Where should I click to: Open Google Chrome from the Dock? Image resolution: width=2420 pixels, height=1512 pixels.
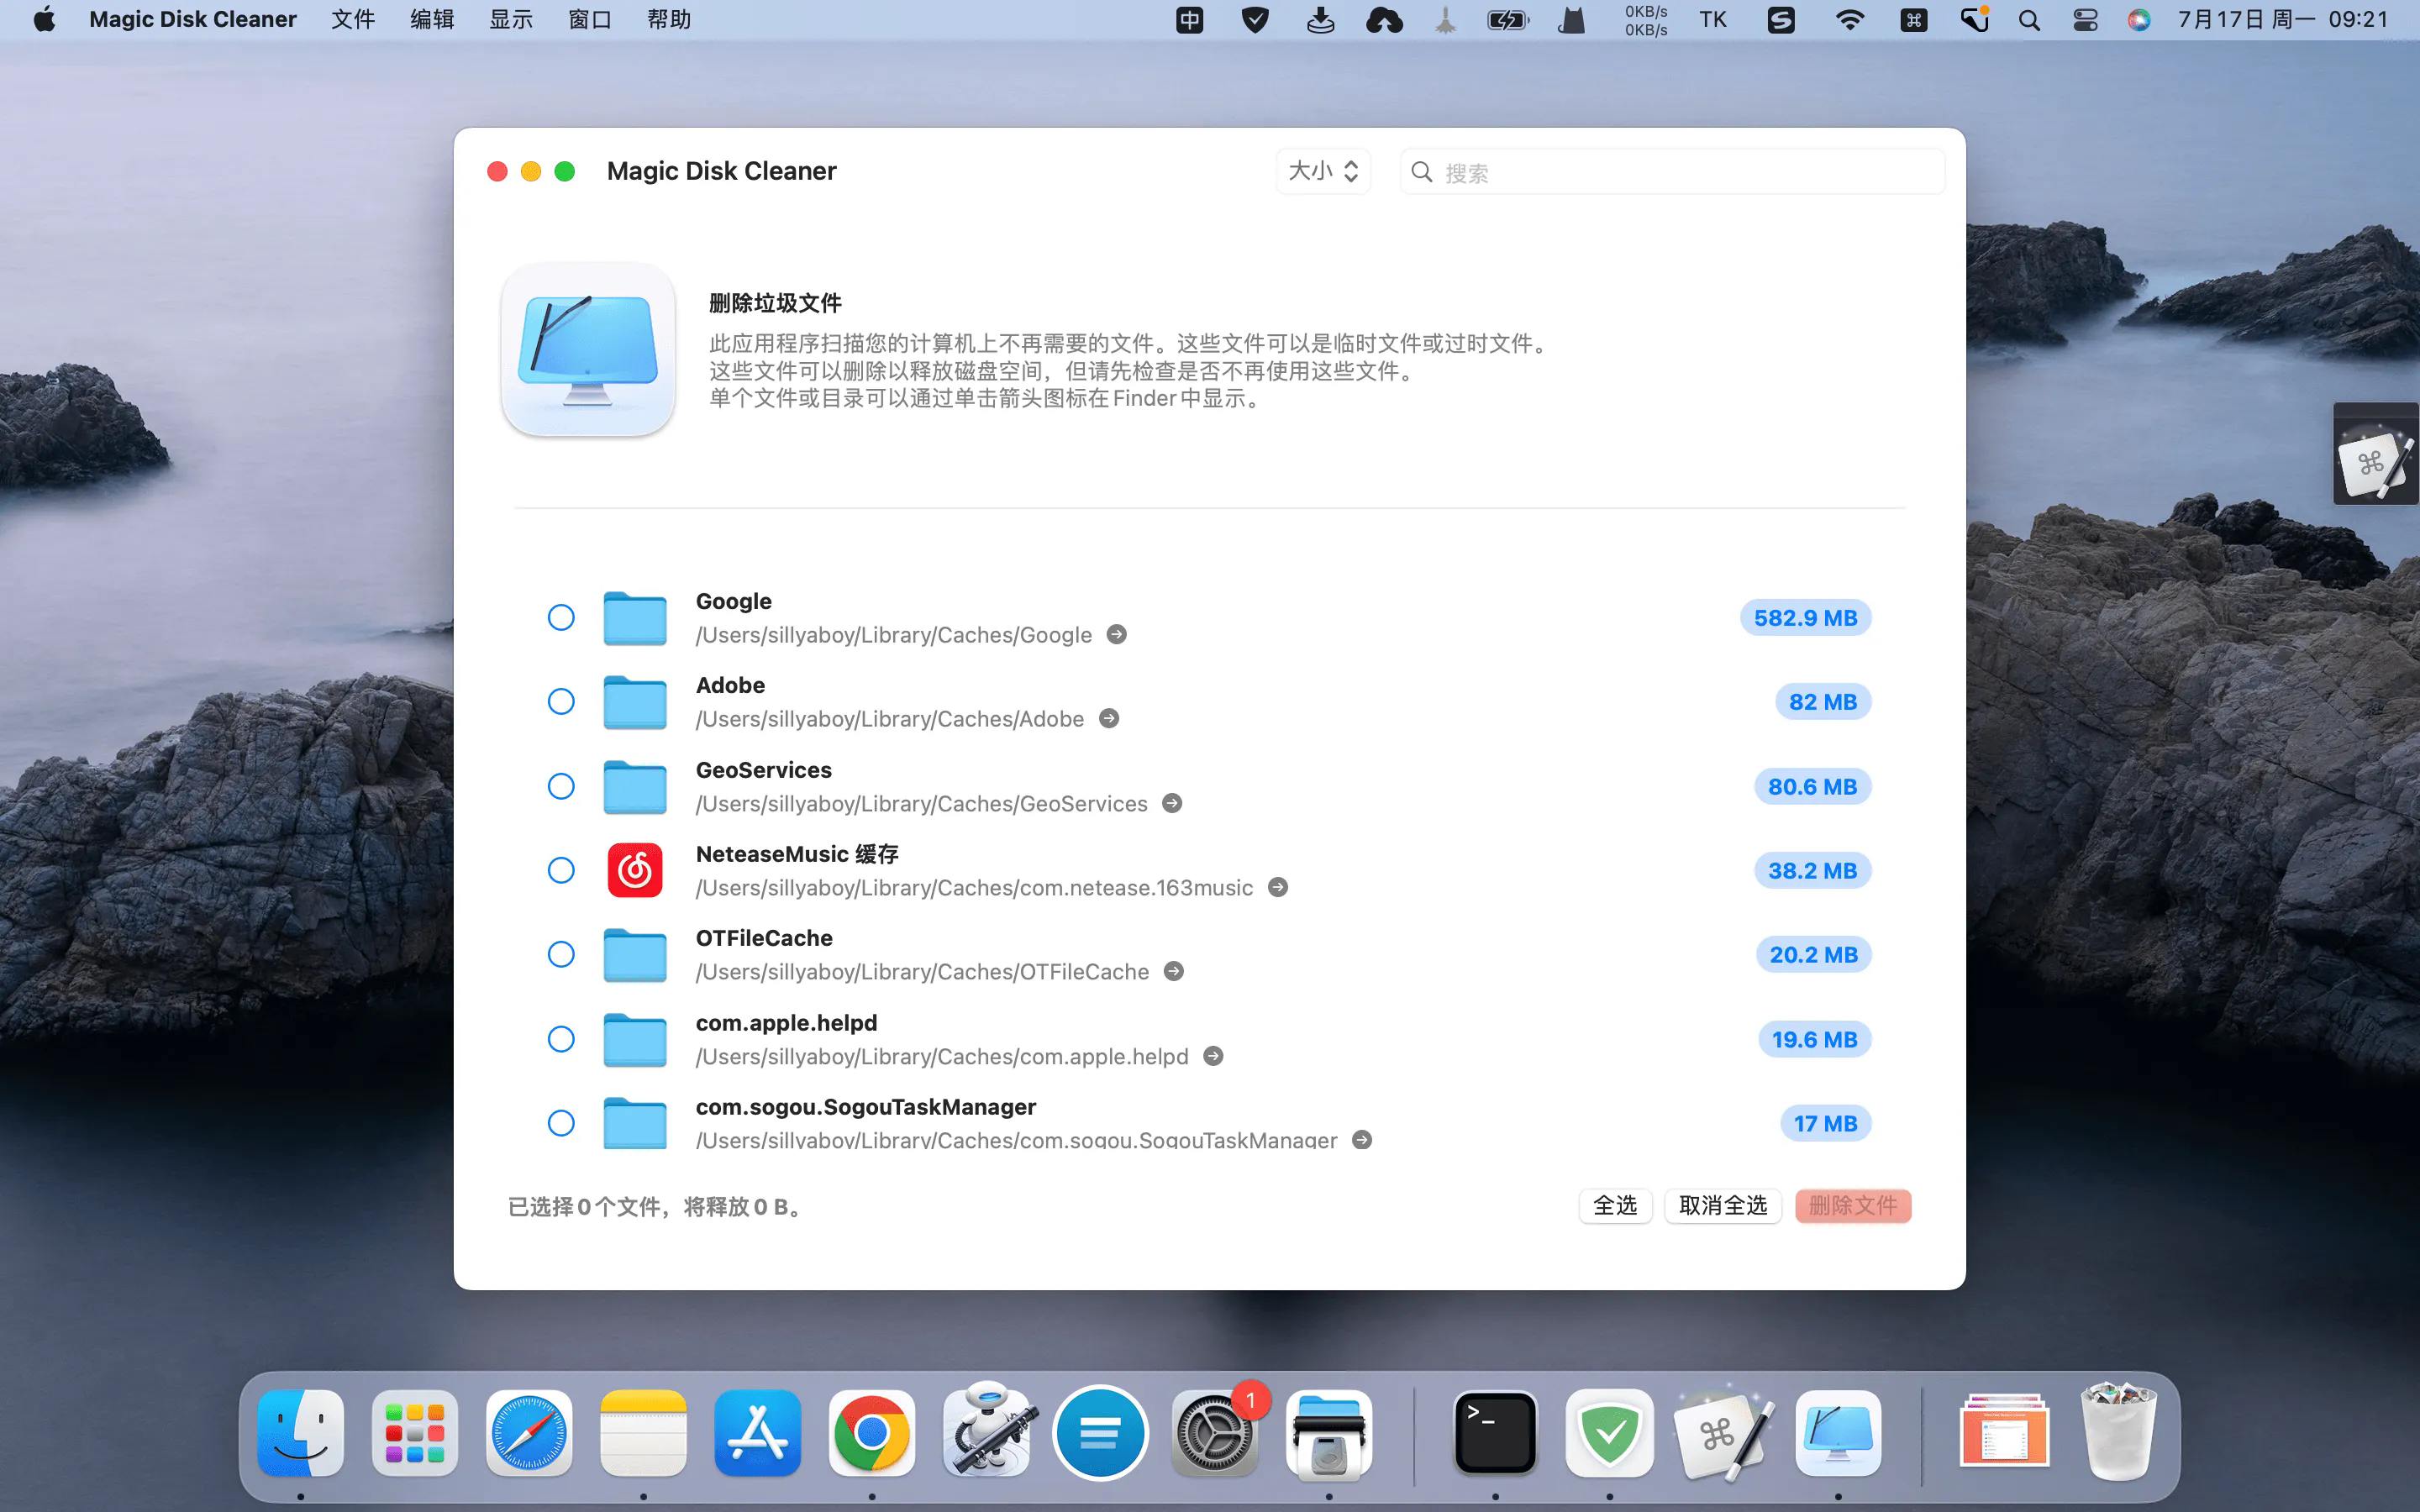pyautogui.click(x=871, y=1433)
